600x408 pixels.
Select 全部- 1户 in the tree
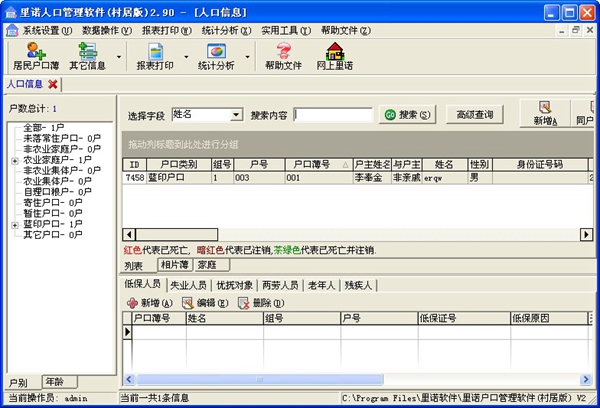click(x=44, y=127)
